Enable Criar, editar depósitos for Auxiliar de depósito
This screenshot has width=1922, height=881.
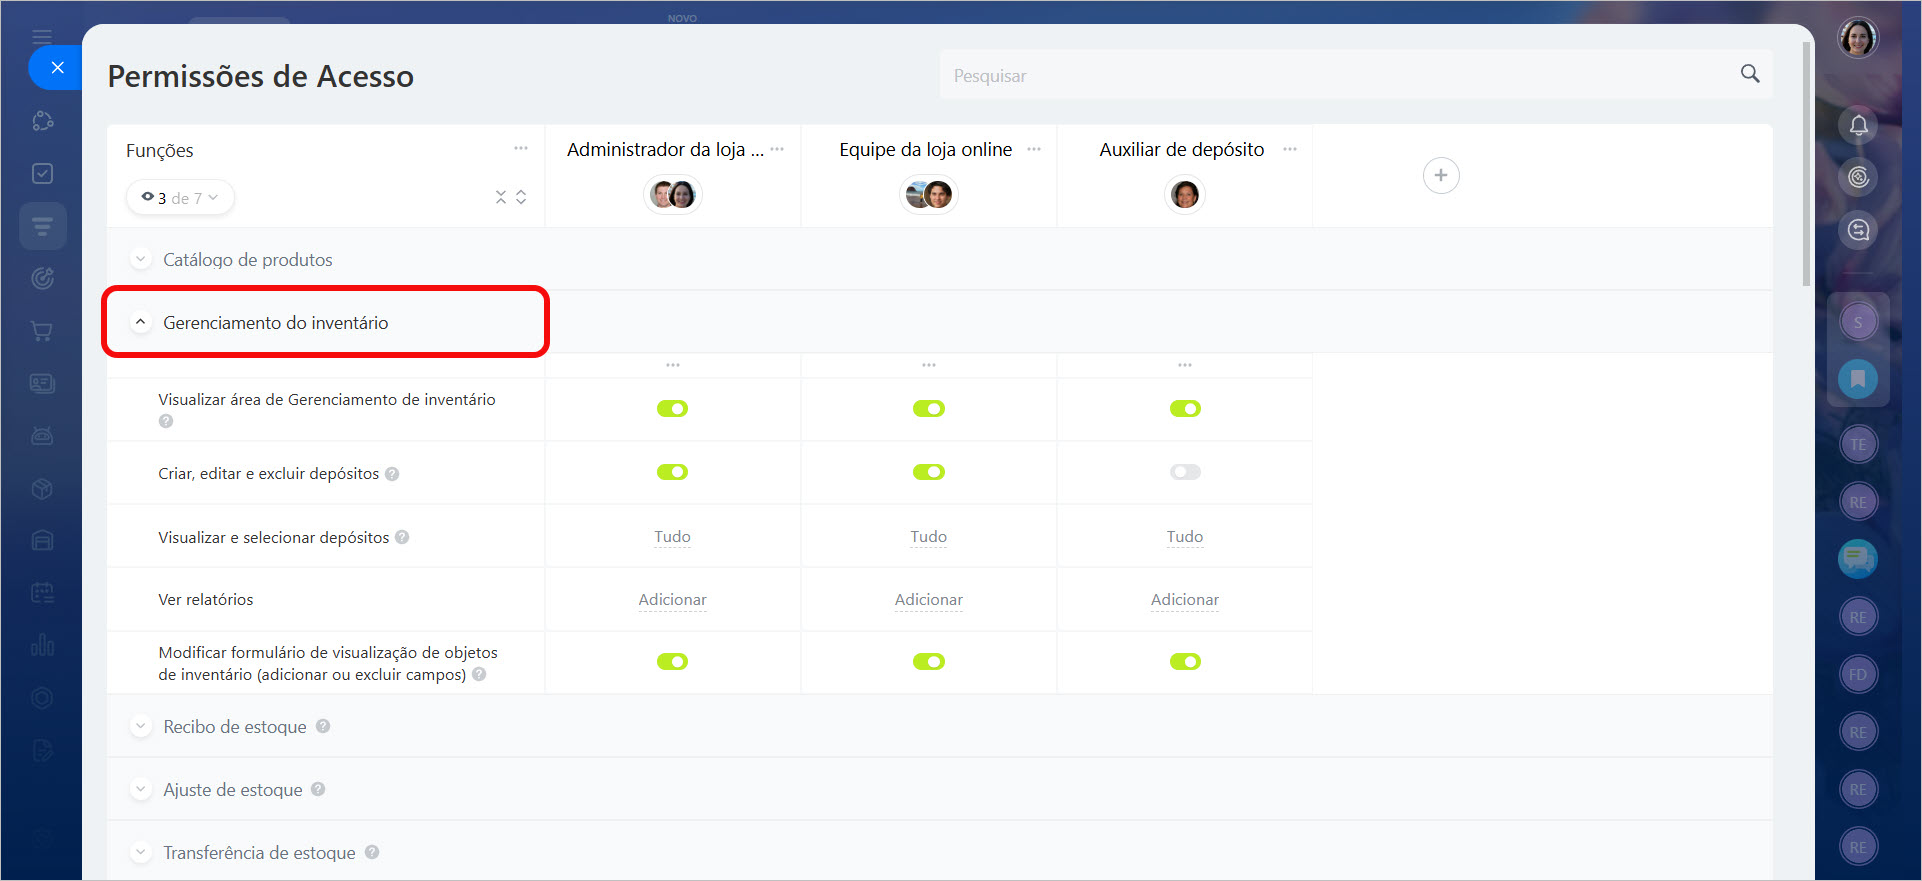tap(1185, 472)
